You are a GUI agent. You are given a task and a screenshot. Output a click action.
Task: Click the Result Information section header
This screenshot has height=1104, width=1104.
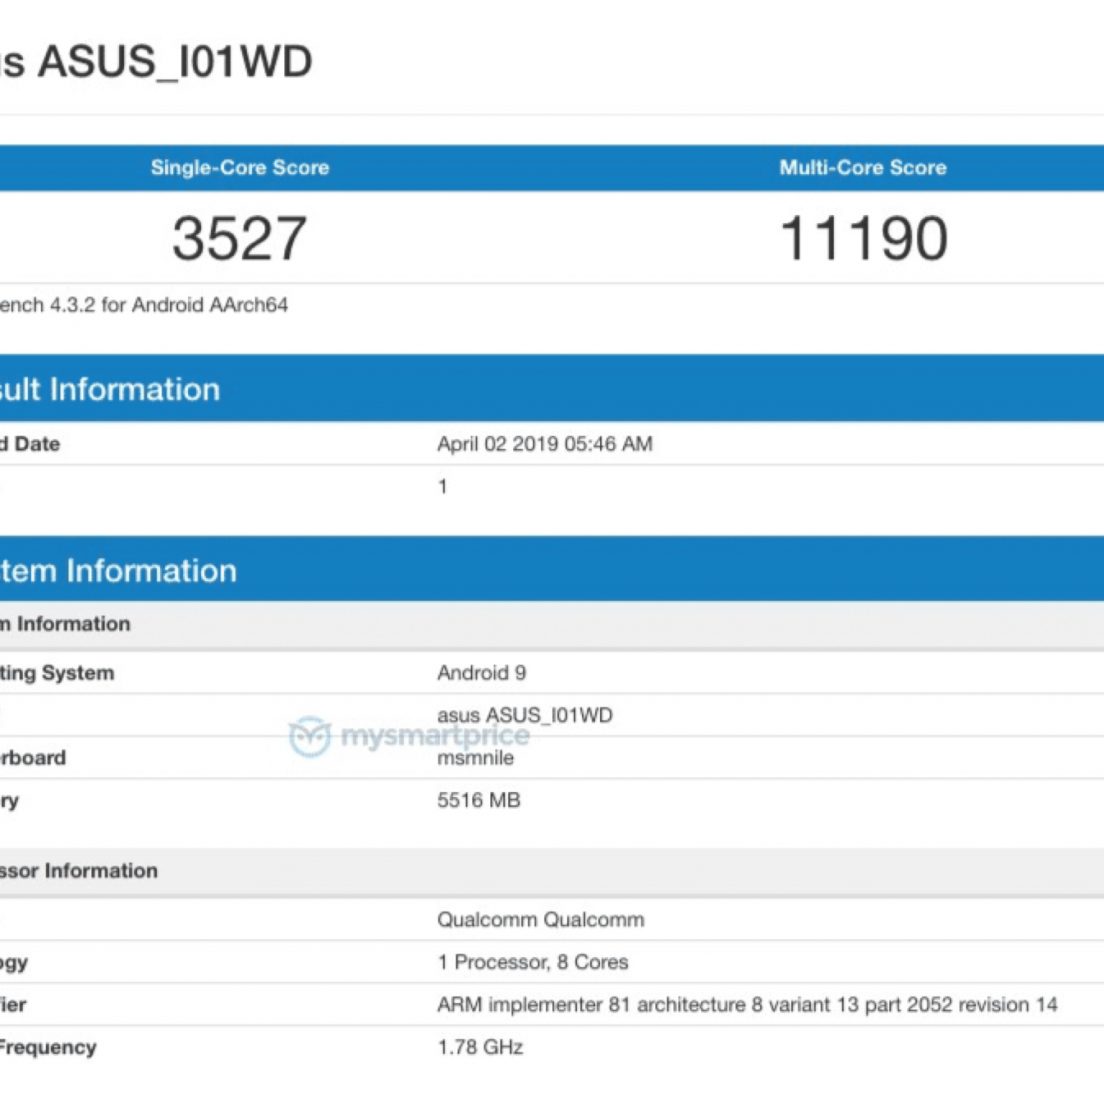pos(110,389)
